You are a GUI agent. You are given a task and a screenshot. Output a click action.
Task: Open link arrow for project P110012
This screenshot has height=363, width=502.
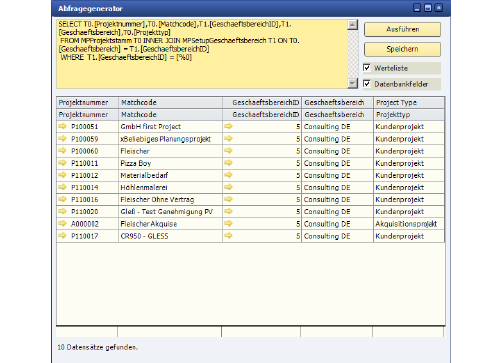(x=62, y=175)
